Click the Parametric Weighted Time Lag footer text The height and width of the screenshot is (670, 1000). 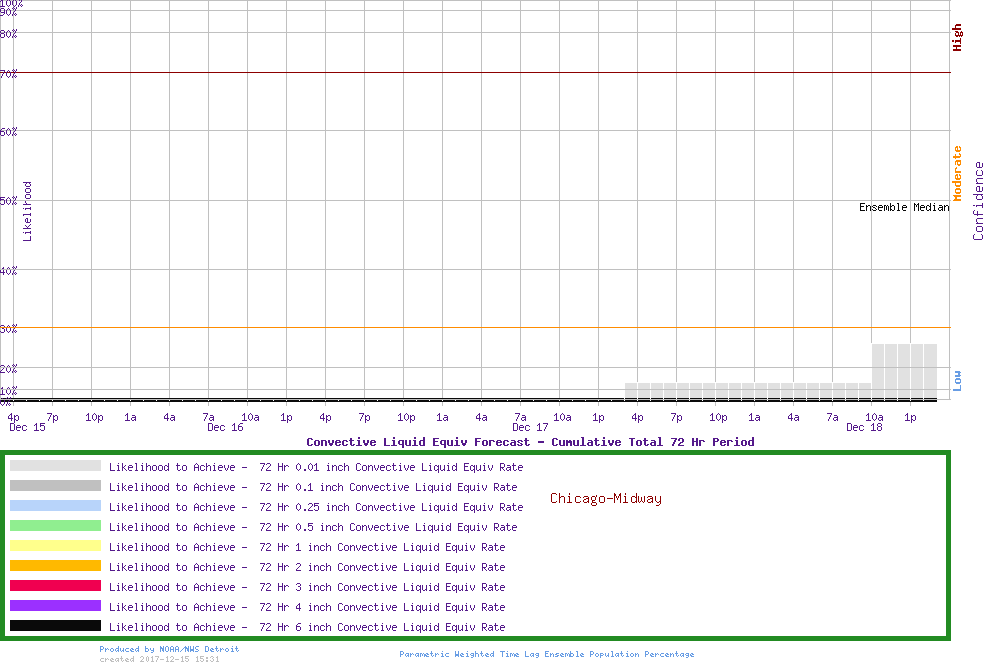pos(546,654)
